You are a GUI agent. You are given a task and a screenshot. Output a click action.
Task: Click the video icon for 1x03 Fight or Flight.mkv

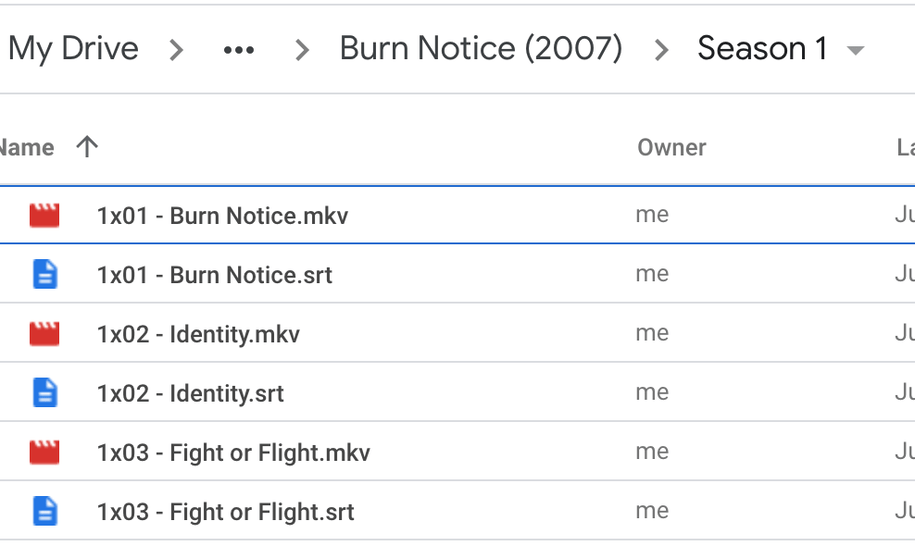[x=44, y=453]
